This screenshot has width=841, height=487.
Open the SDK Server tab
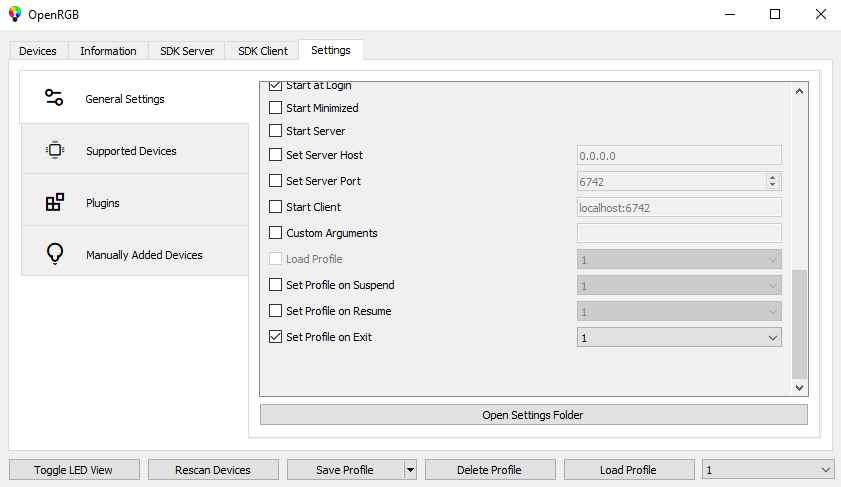click(187, 51)
